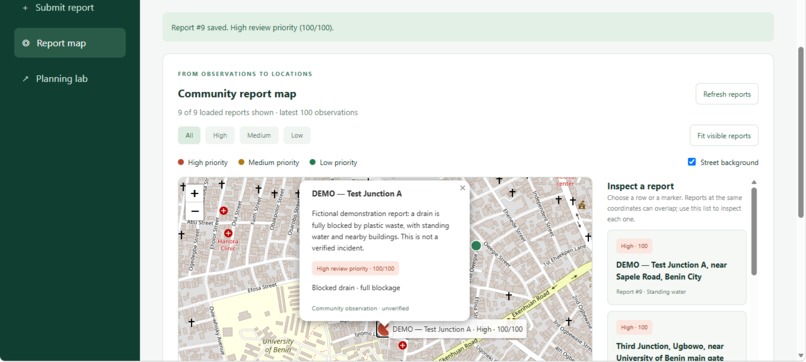The image size is (806, 362).
Task: Filter reports by High priority
Action: point(220,135)
